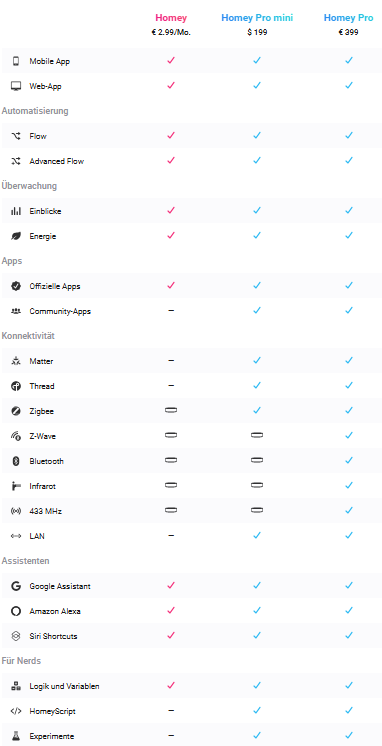Click the Zigbee icon
Screen dimensions: 382x746
pyautogui.click(x=16, y=411)
